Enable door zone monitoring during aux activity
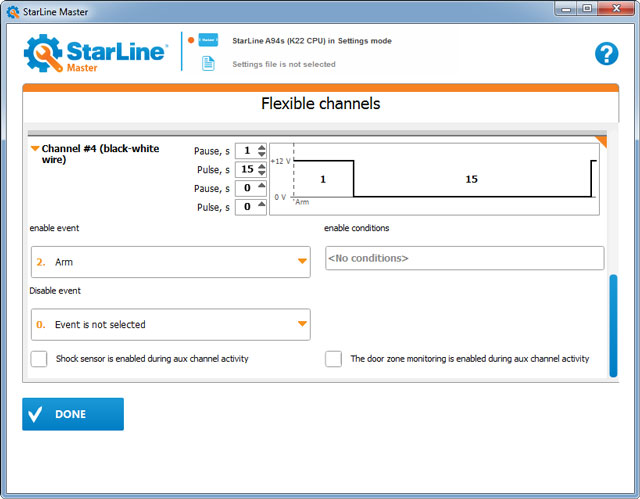640x499 pixels. [333, 359]
